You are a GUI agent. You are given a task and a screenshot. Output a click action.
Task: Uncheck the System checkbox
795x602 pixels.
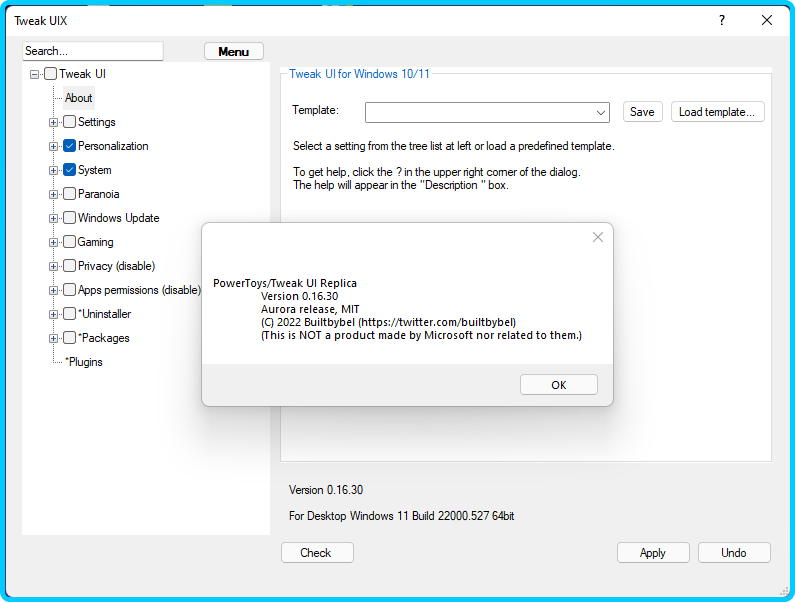coord(69,170)
